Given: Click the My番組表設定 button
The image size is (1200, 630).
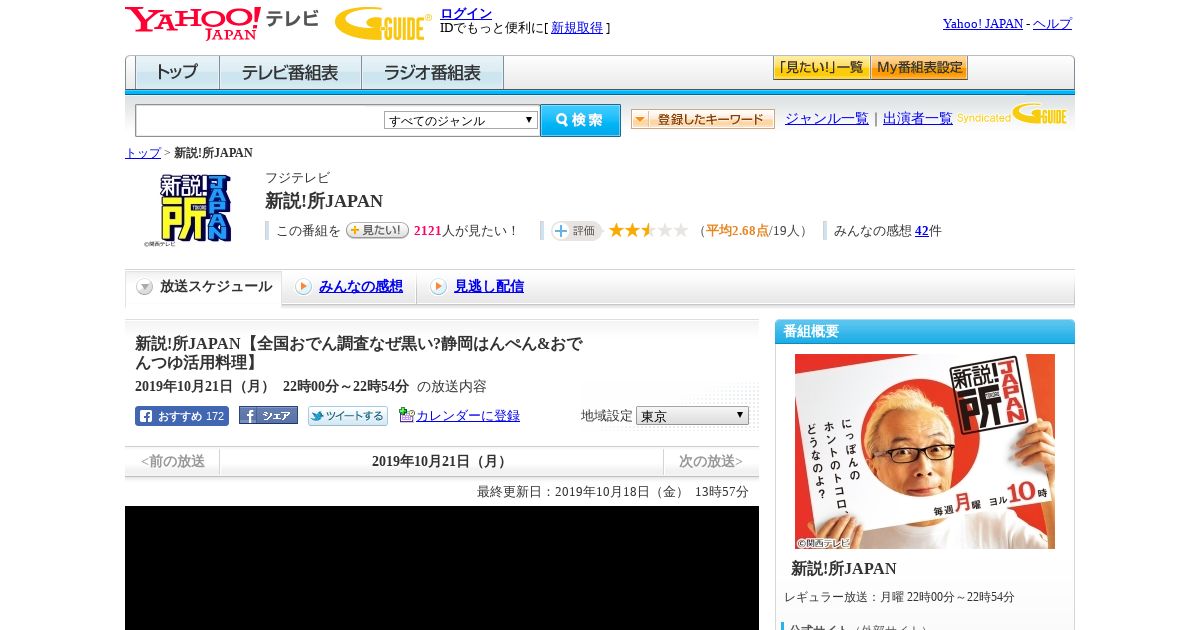Looking at the screenshot, I should pyautogui.click(x=919, y=68).
